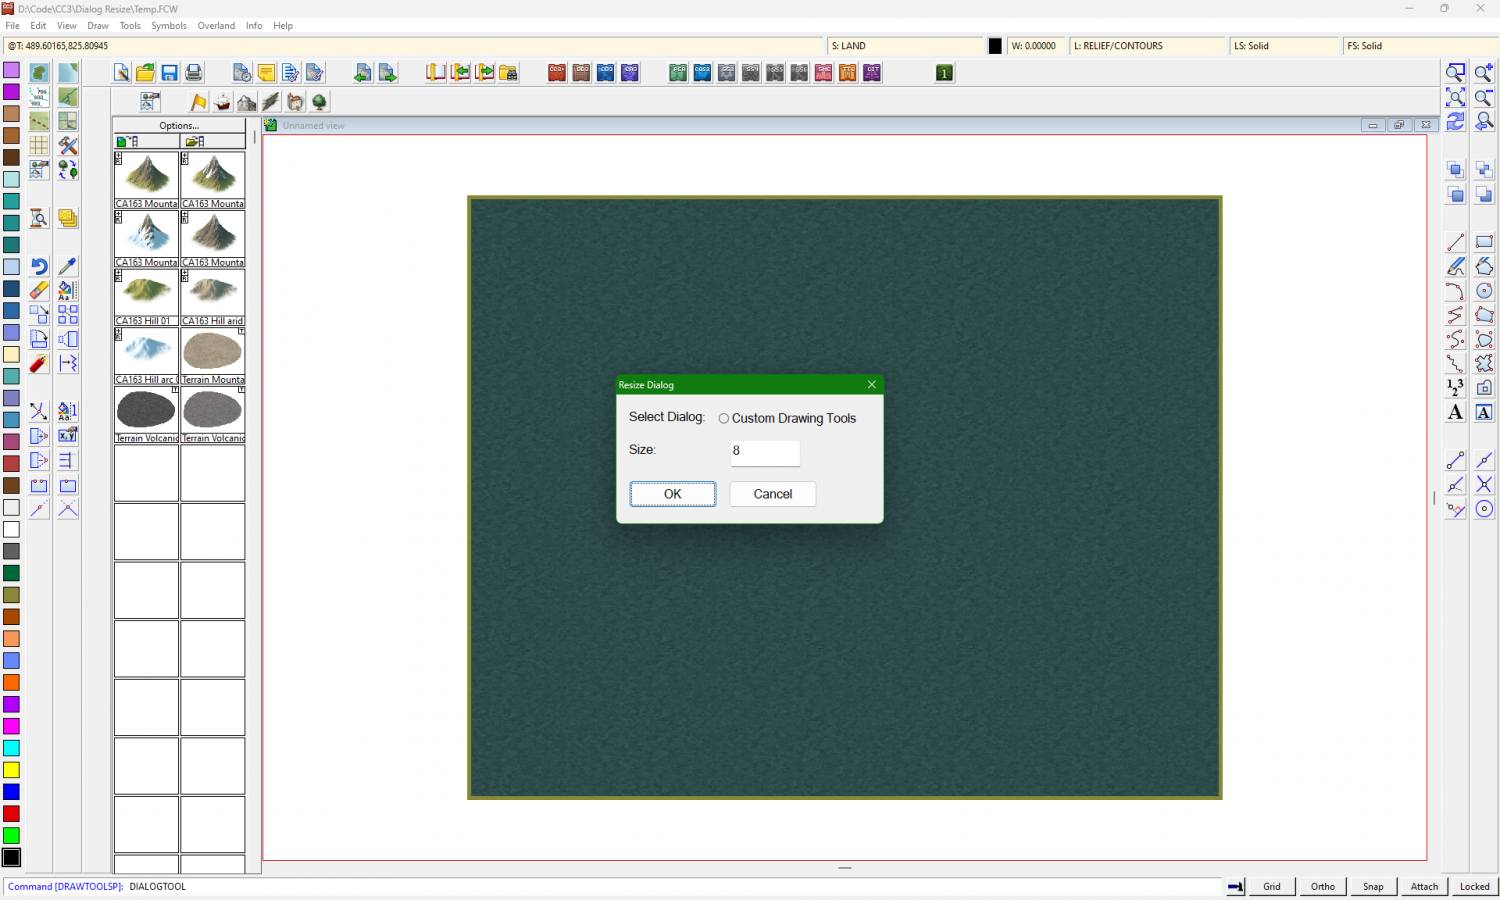Click the black current color box in status bar
This screenshot has height=900, width=1500.
[x=995, y=46]
